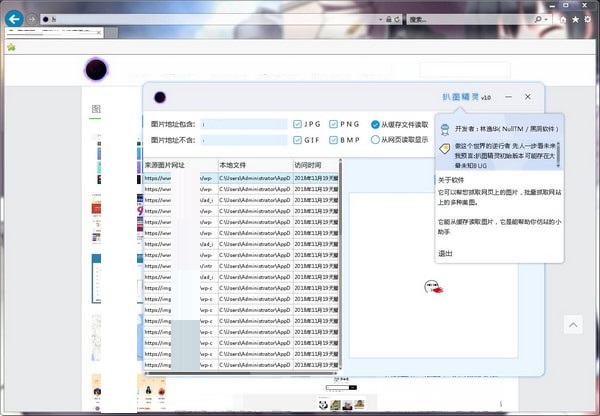Choose 退出 from the popup menu
The image size is (600, 416).
(x=446, y=253)
